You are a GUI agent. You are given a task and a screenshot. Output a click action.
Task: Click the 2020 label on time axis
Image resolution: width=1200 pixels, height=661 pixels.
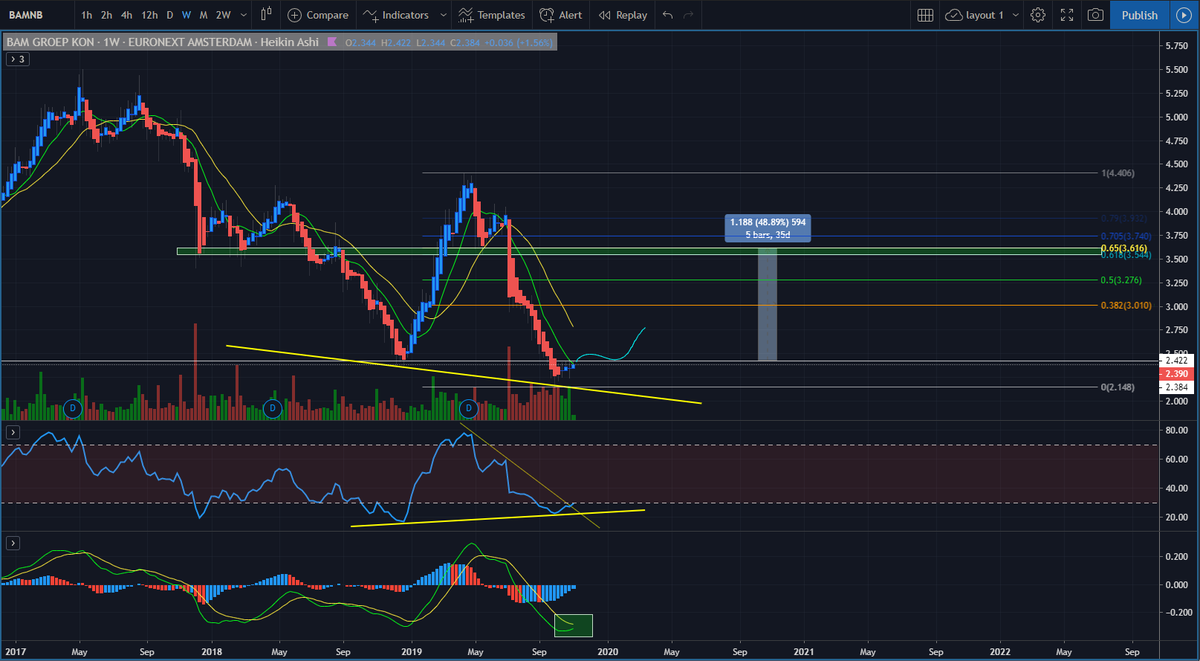coord(607,650)
